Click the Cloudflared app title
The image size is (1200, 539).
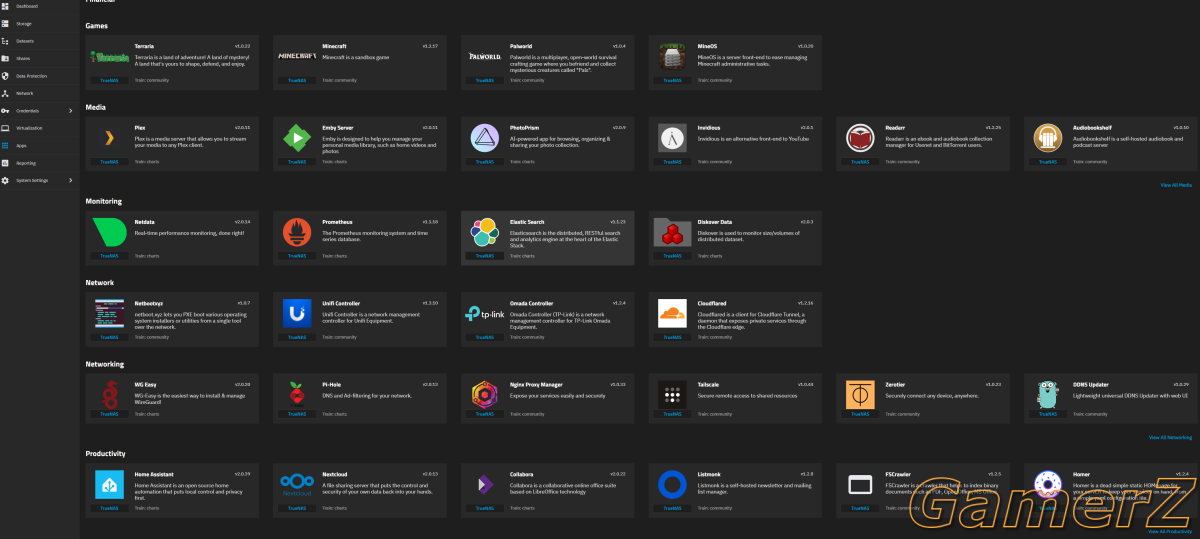(x=710, y=302)
